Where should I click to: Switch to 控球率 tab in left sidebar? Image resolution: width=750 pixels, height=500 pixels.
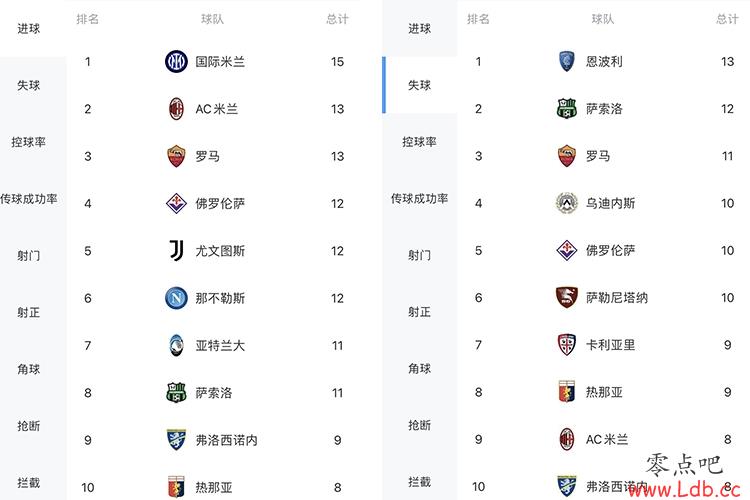29,142
